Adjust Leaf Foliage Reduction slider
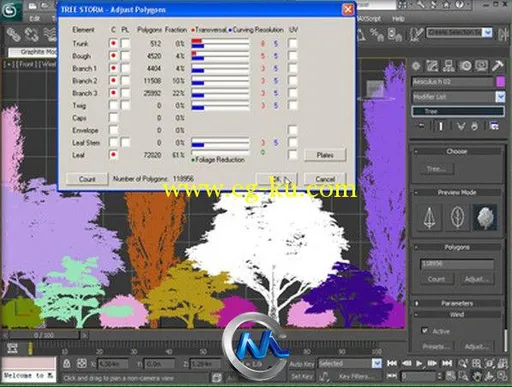The width and height of the screenshot is (512, 387). (220, 153)
